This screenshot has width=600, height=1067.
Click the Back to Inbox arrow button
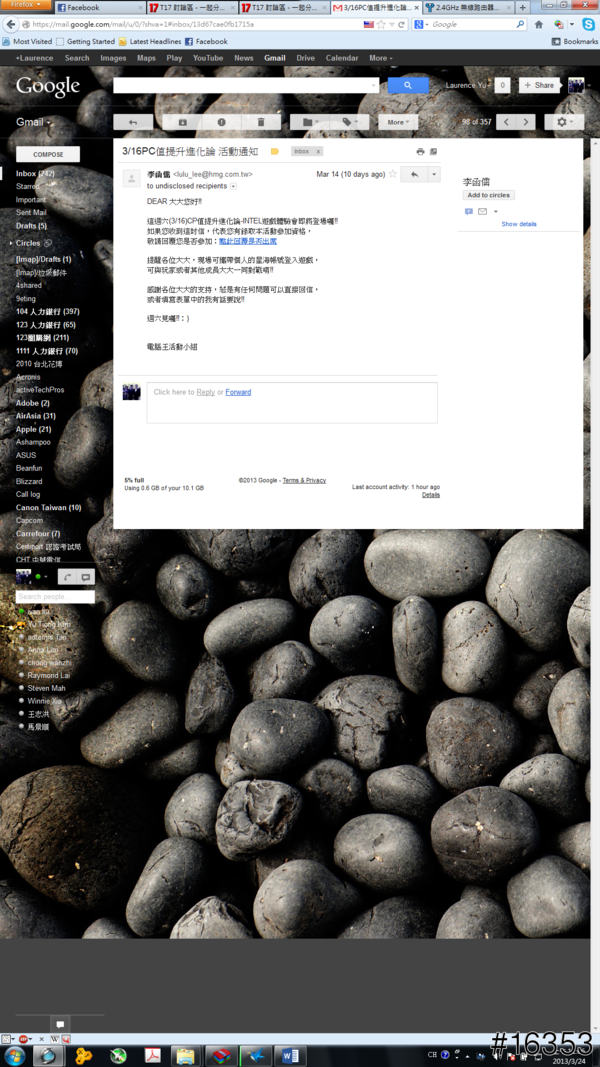(133, 122)
